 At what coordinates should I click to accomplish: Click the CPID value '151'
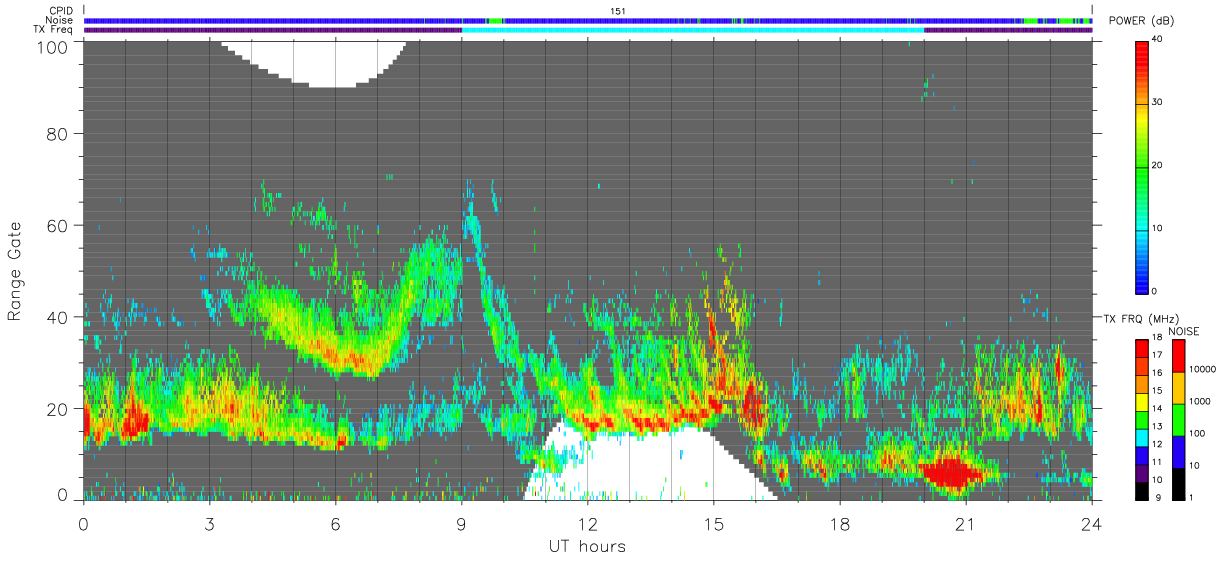pos(618,11)
